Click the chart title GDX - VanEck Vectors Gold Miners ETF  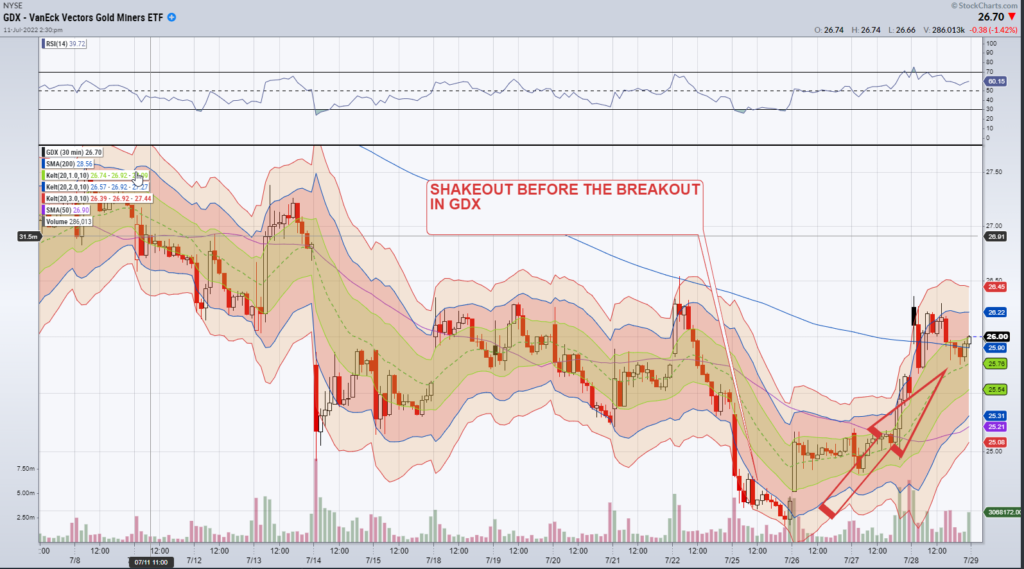click(83, 18)
